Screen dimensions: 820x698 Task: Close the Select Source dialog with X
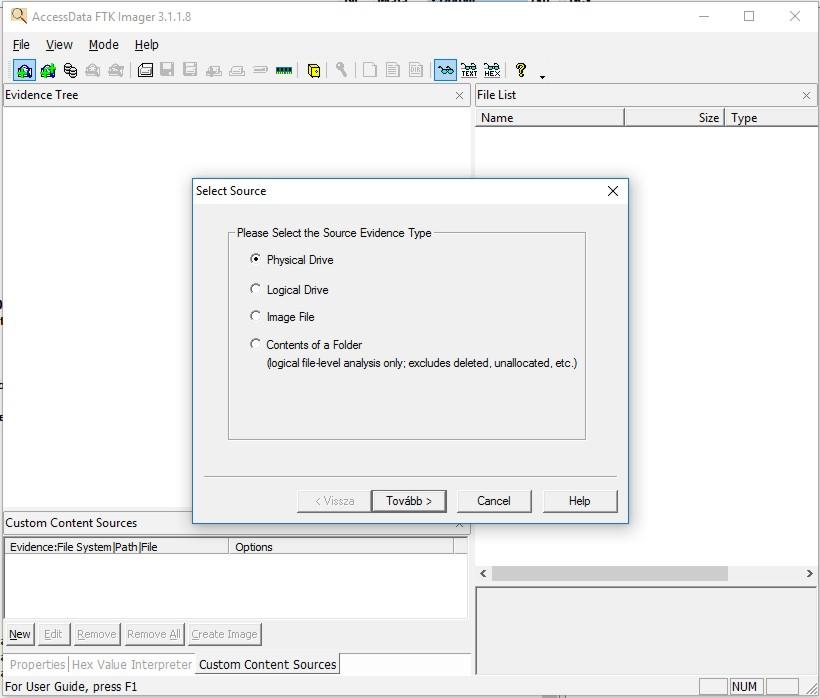[x=613, y=191]
